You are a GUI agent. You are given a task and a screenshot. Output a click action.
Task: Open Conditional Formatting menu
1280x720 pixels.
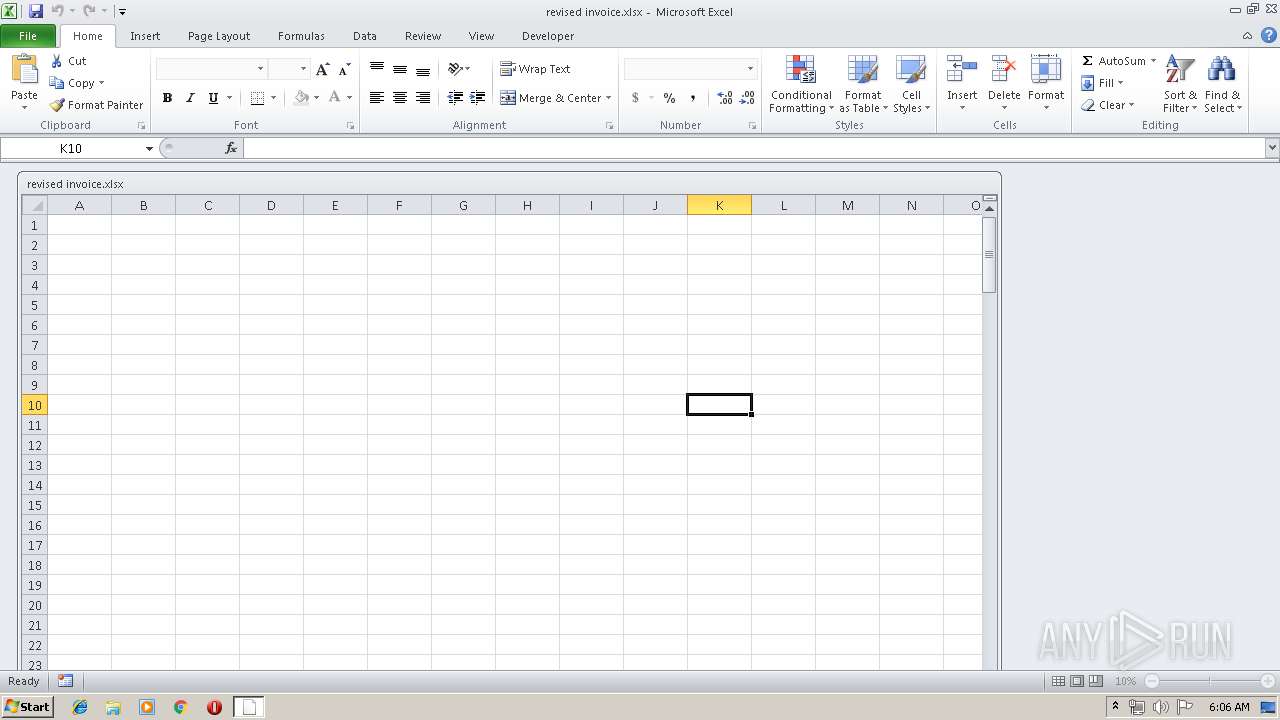(801, 85)
